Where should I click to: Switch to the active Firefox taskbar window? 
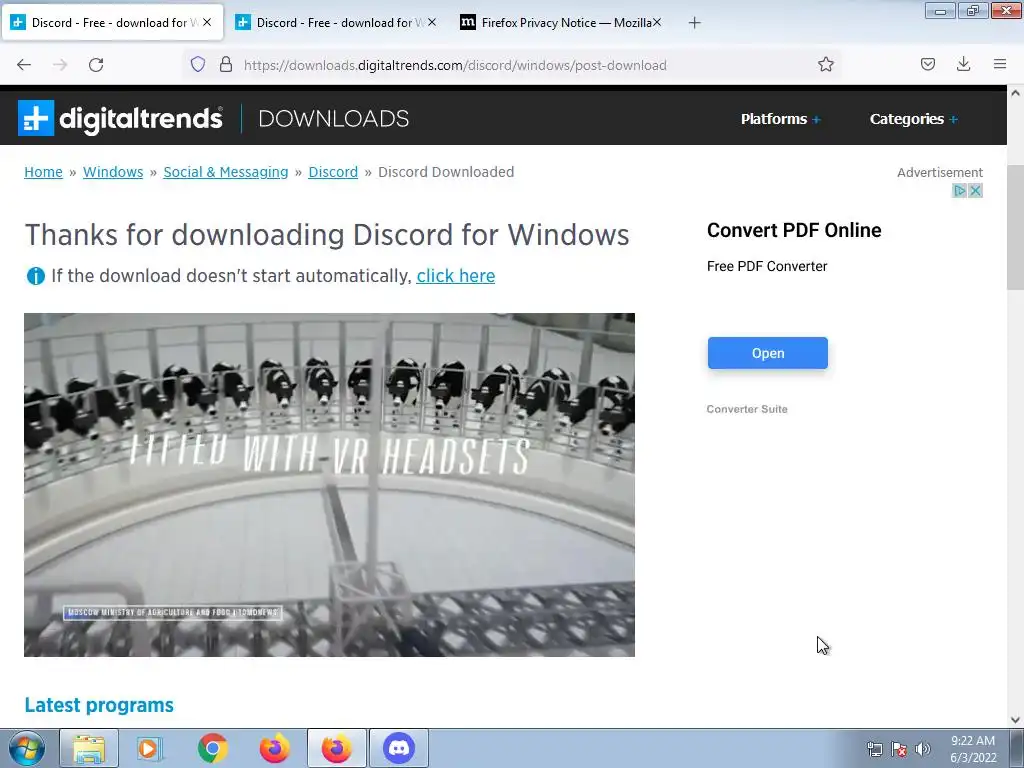pos(336,748)
